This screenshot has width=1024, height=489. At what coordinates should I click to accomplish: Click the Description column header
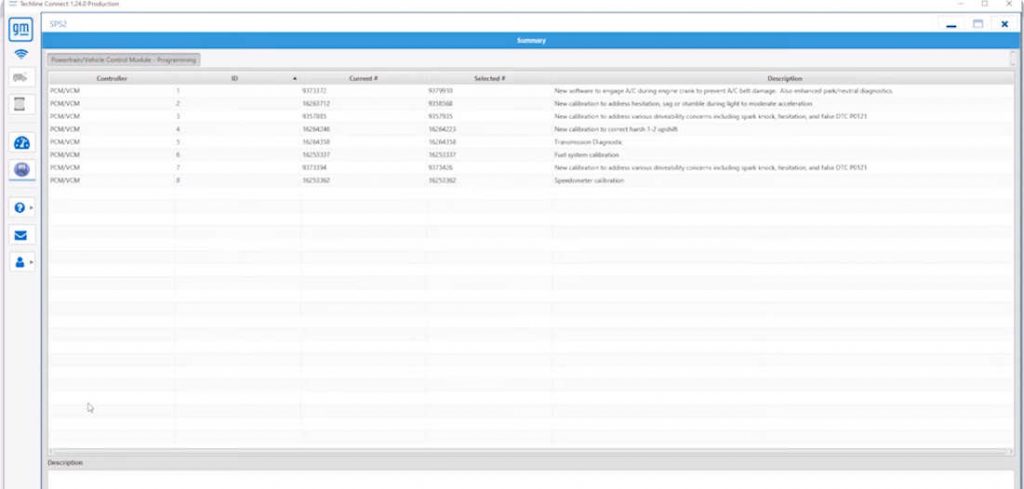(x=784, y=78)
